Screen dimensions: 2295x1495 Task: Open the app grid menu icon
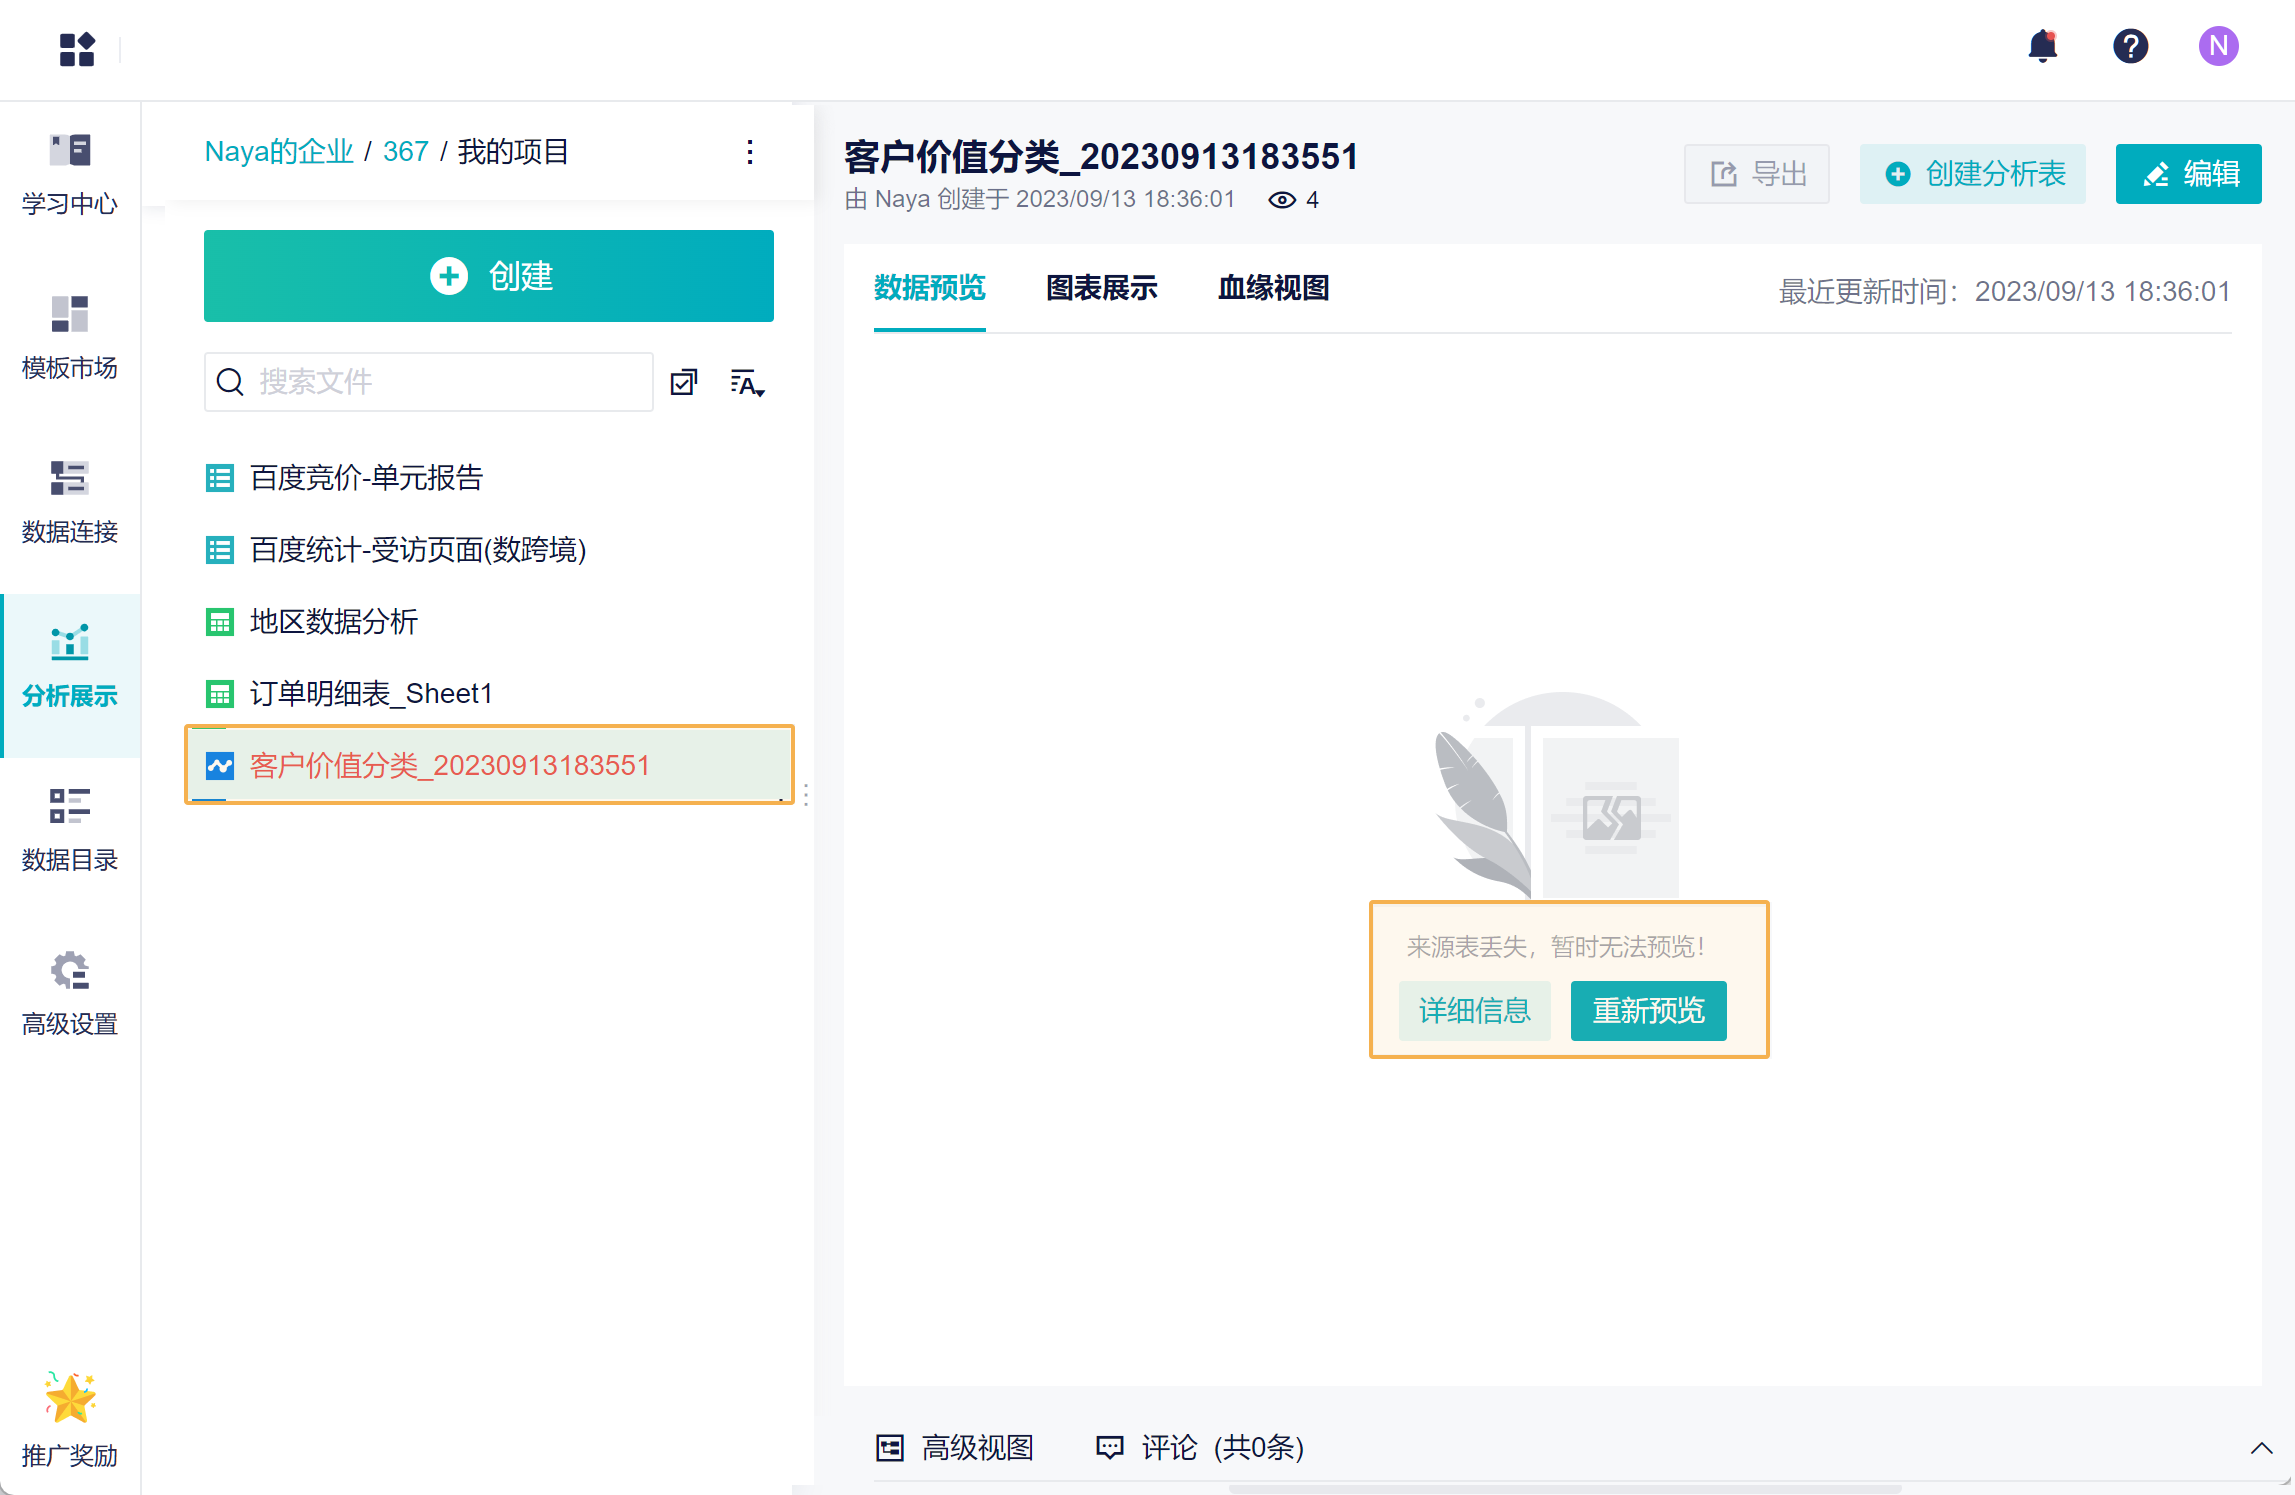pyautogui.click(x=77, y=49)
